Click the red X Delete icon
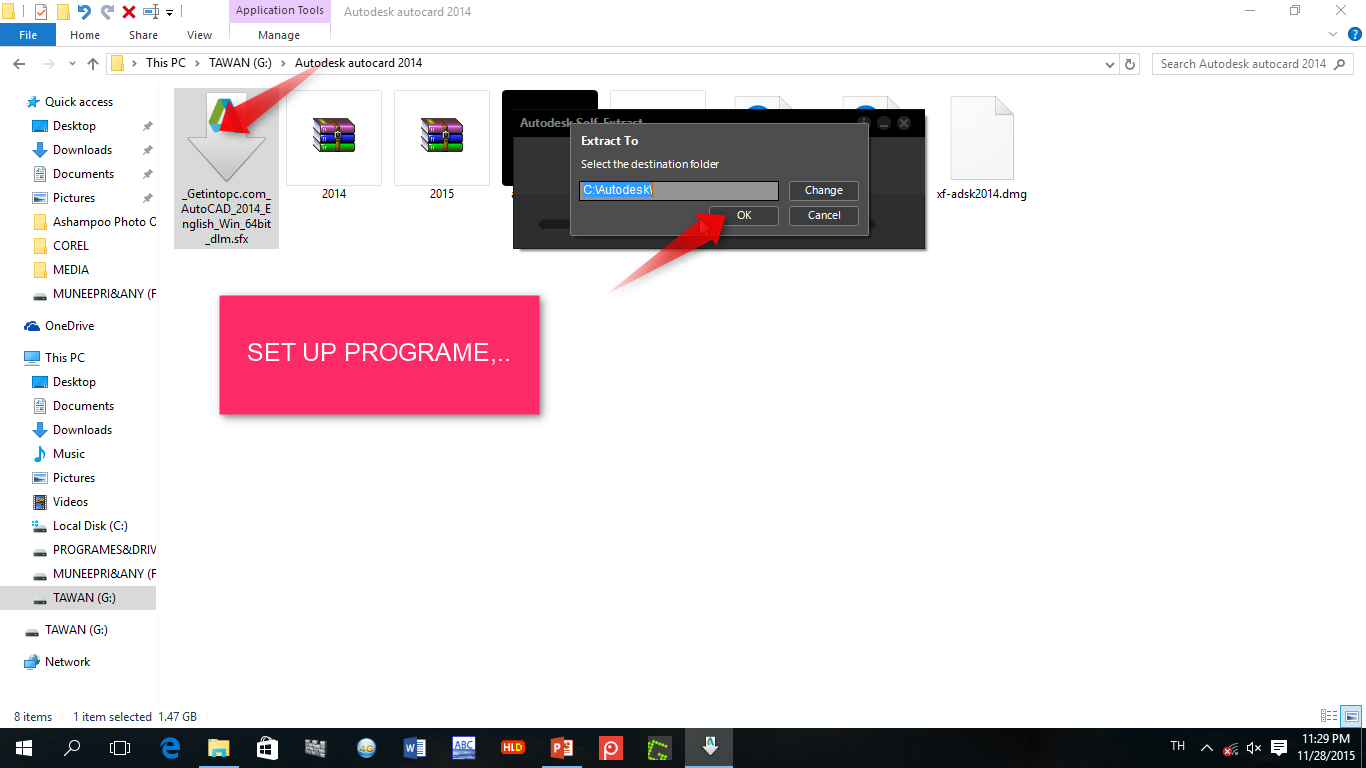This screenshot has width=1366, height=768. click(x=129, y=12)
